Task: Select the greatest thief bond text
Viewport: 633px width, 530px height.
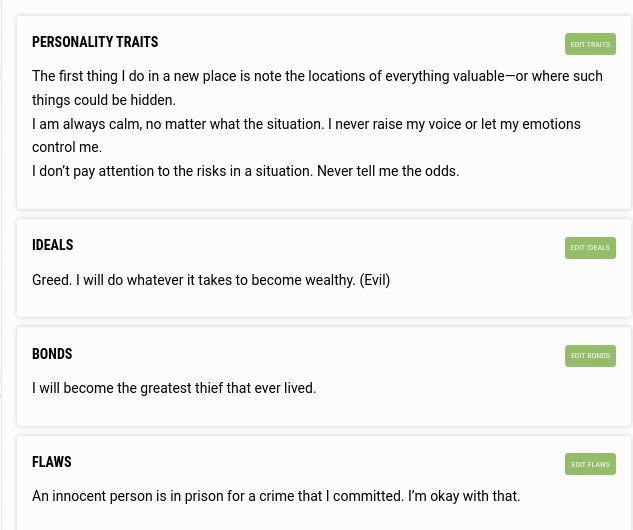Action: coord(174,388)
